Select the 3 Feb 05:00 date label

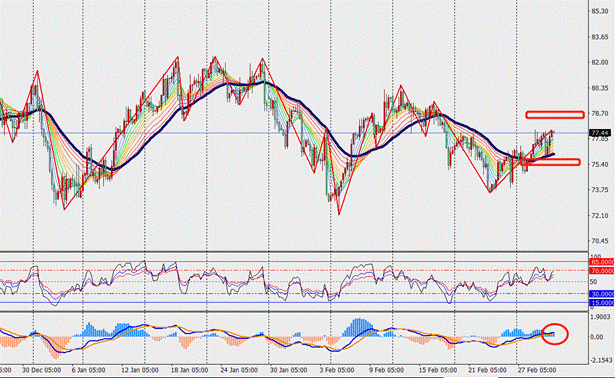[337, 370]
